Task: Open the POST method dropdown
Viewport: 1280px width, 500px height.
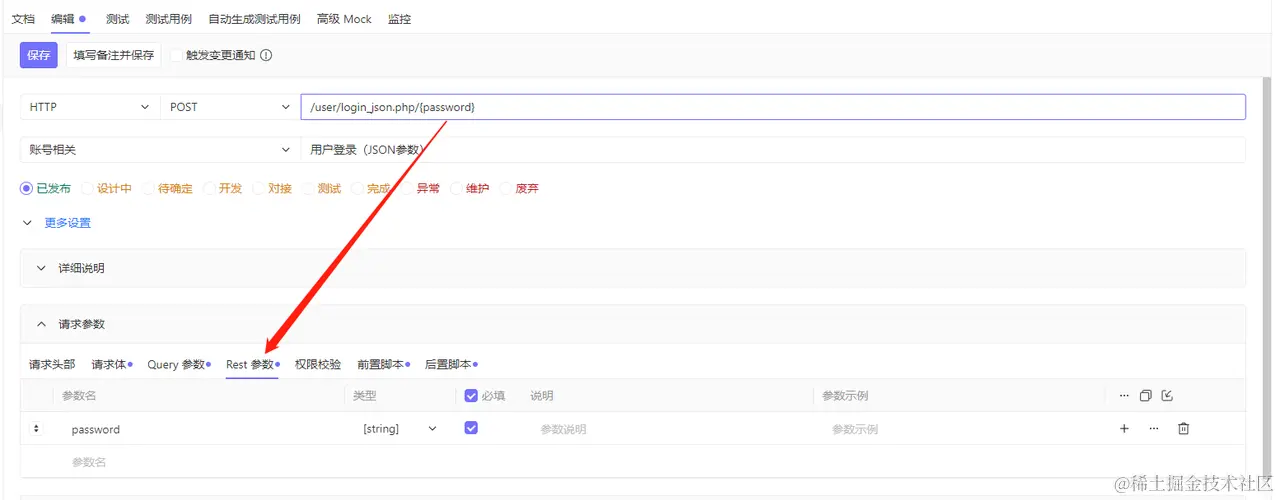Action: (x=230, y=107)
